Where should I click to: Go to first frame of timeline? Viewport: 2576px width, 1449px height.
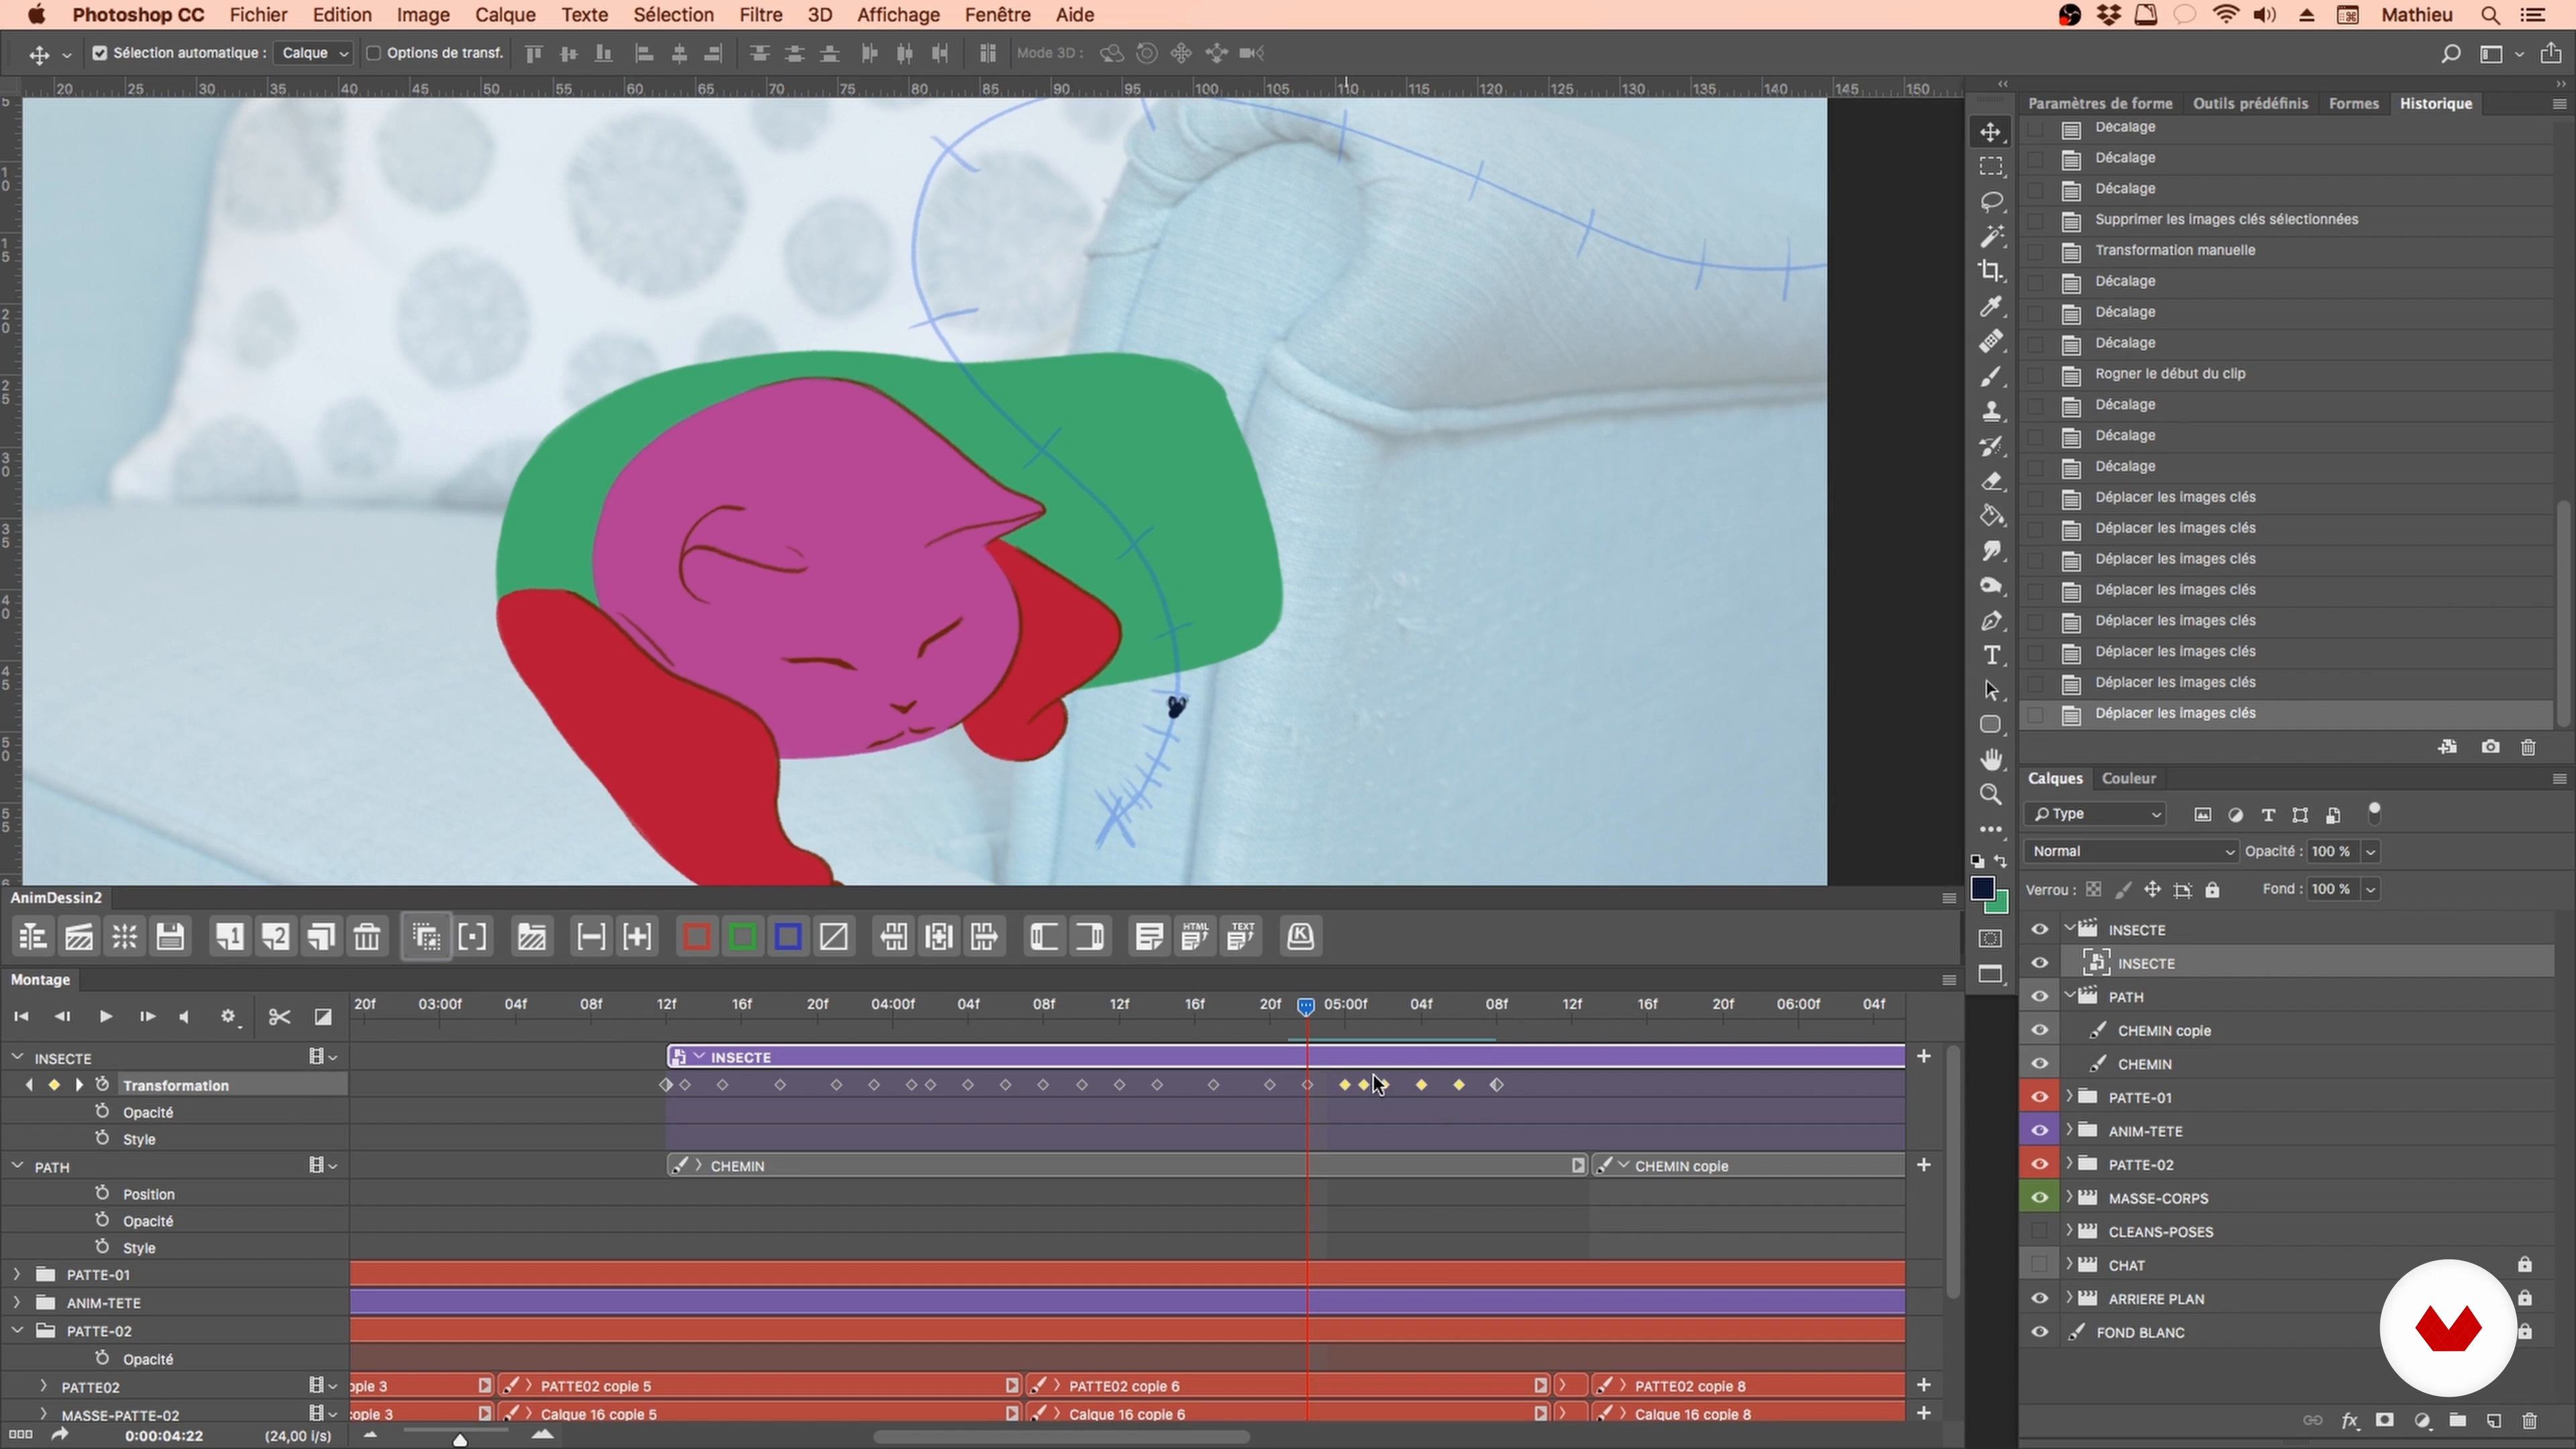pyautogui.click(x=21, y=1017)
